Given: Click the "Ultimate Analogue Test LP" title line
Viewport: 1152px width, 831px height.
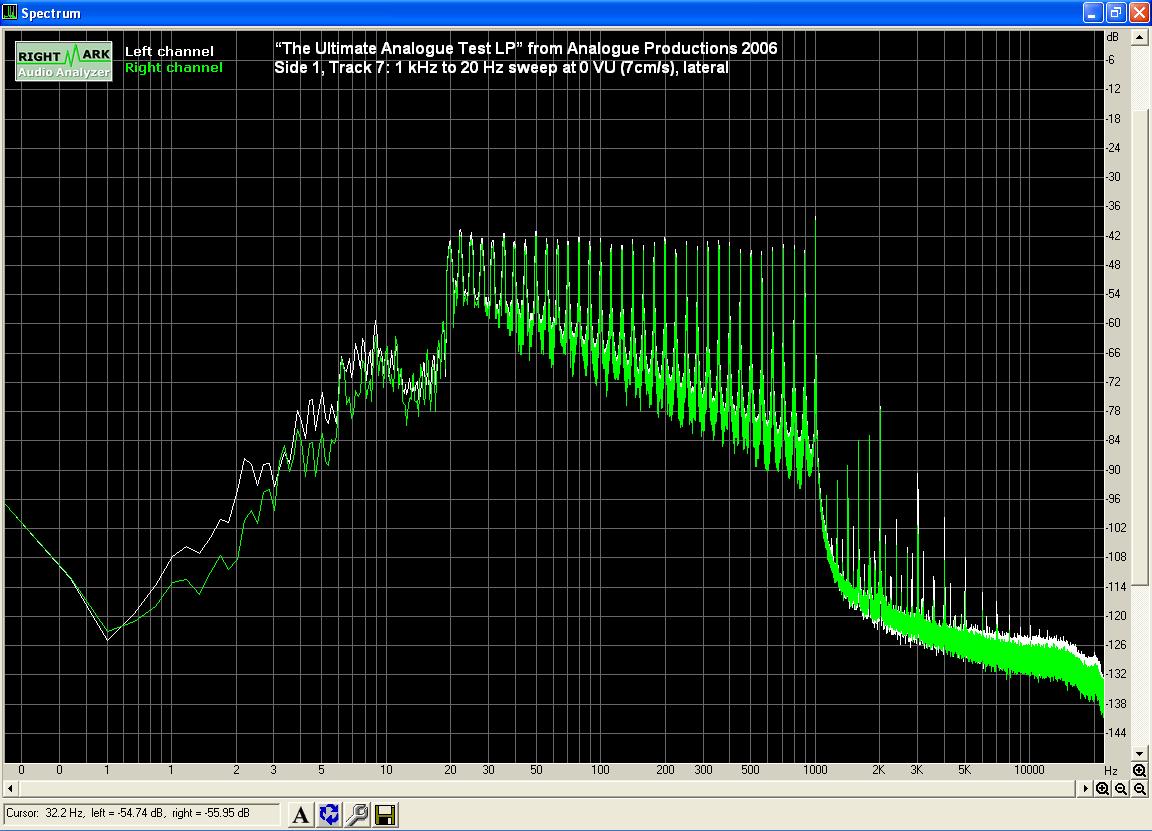Looking at the screenshot, I should click(x=526, y=48).
